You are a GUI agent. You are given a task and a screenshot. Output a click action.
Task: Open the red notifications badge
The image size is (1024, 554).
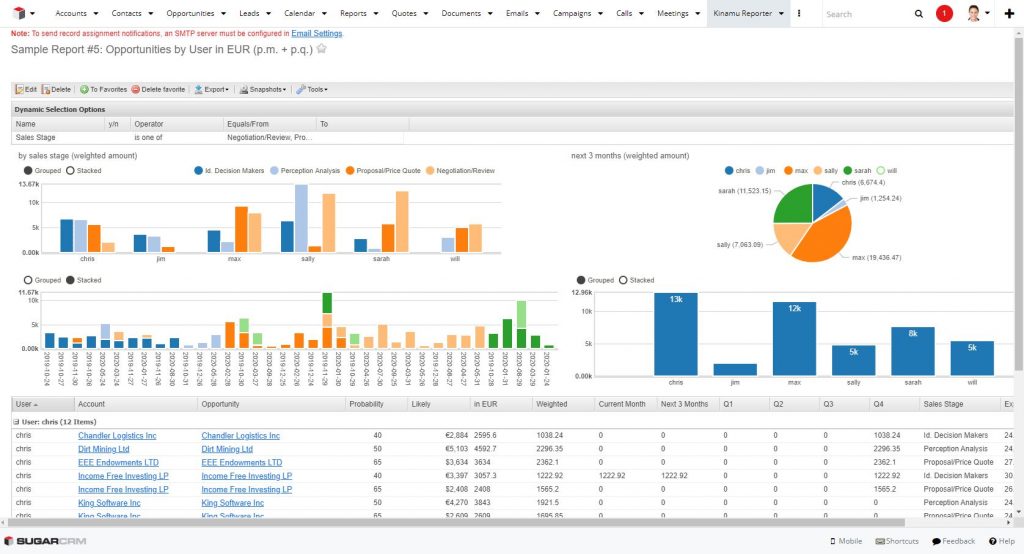[x=944, y=13]
